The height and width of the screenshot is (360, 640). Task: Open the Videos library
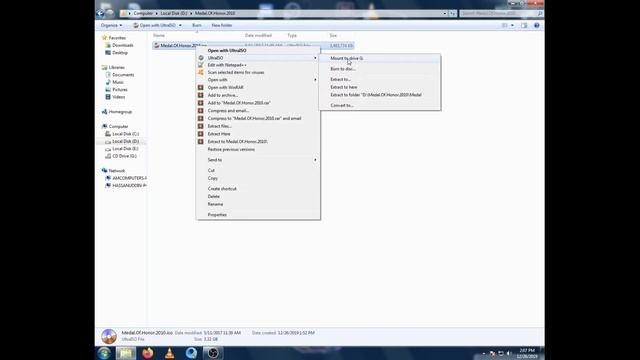click(118, 97)
